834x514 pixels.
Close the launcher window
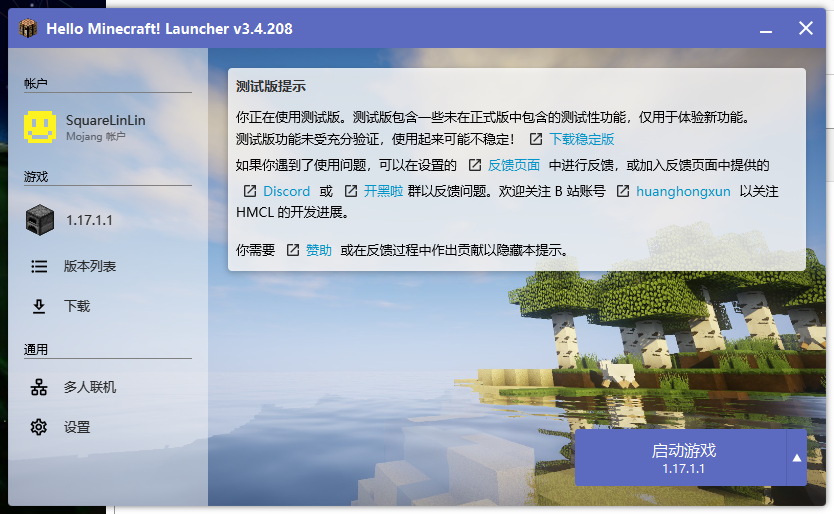[806, 28]
